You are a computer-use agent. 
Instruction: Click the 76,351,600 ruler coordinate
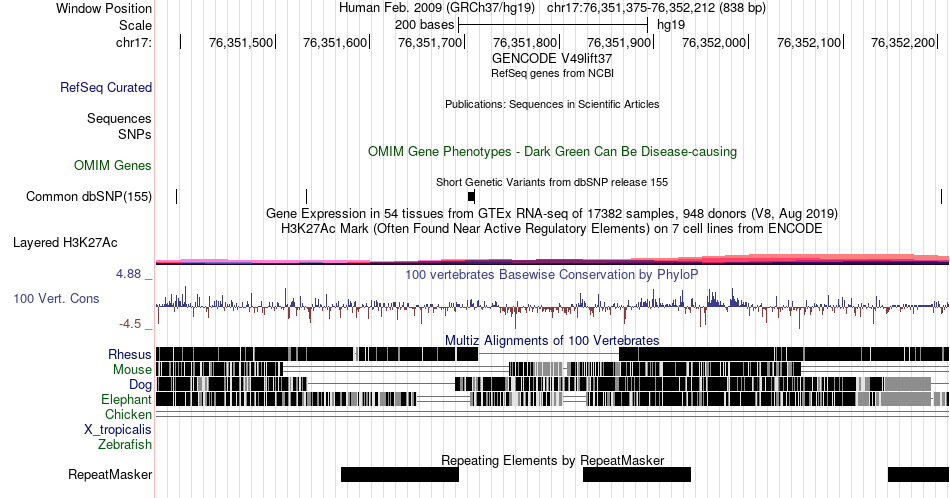pos(335,42)
